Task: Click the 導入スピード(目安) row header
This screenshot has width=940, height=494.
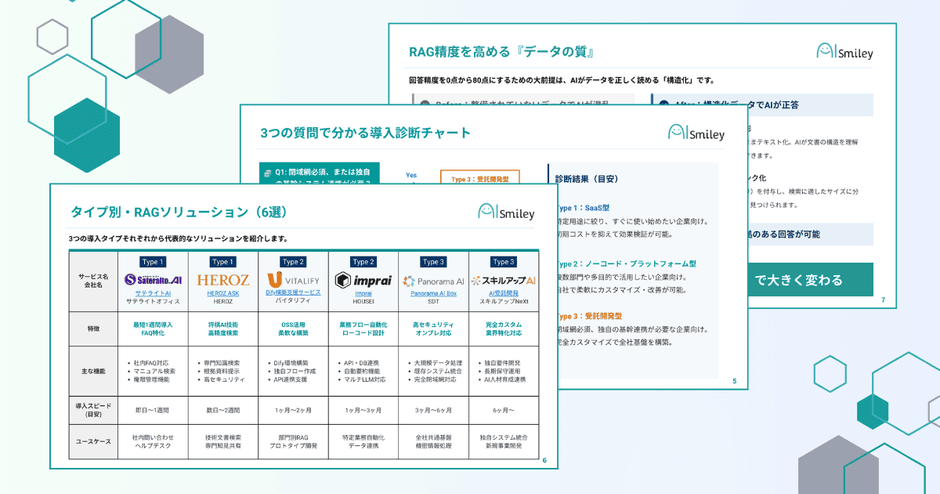Action: coord(94,410)
